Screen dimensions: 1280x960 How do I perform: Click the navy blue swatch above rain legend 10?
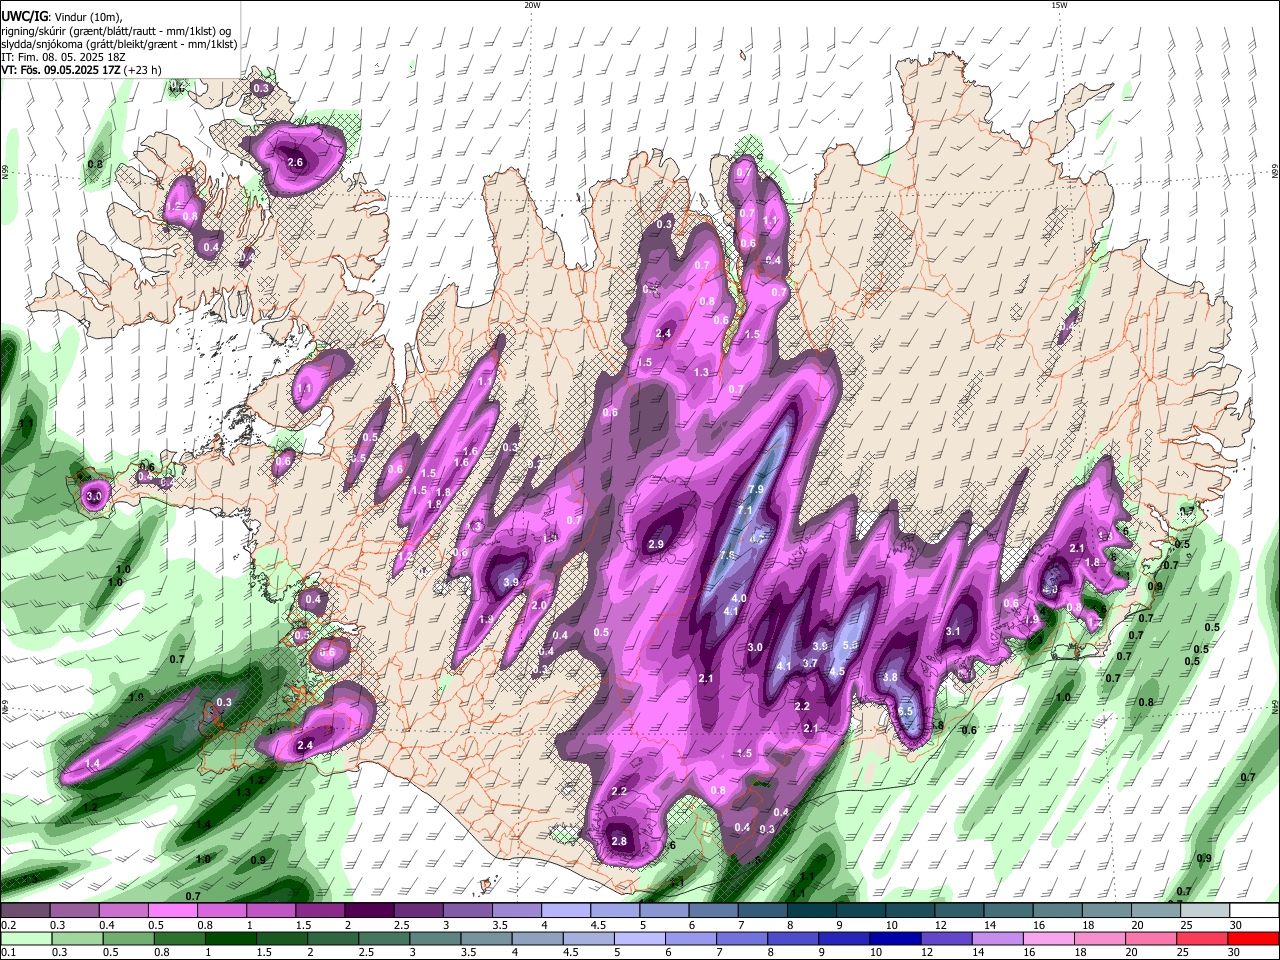(894, 938)
